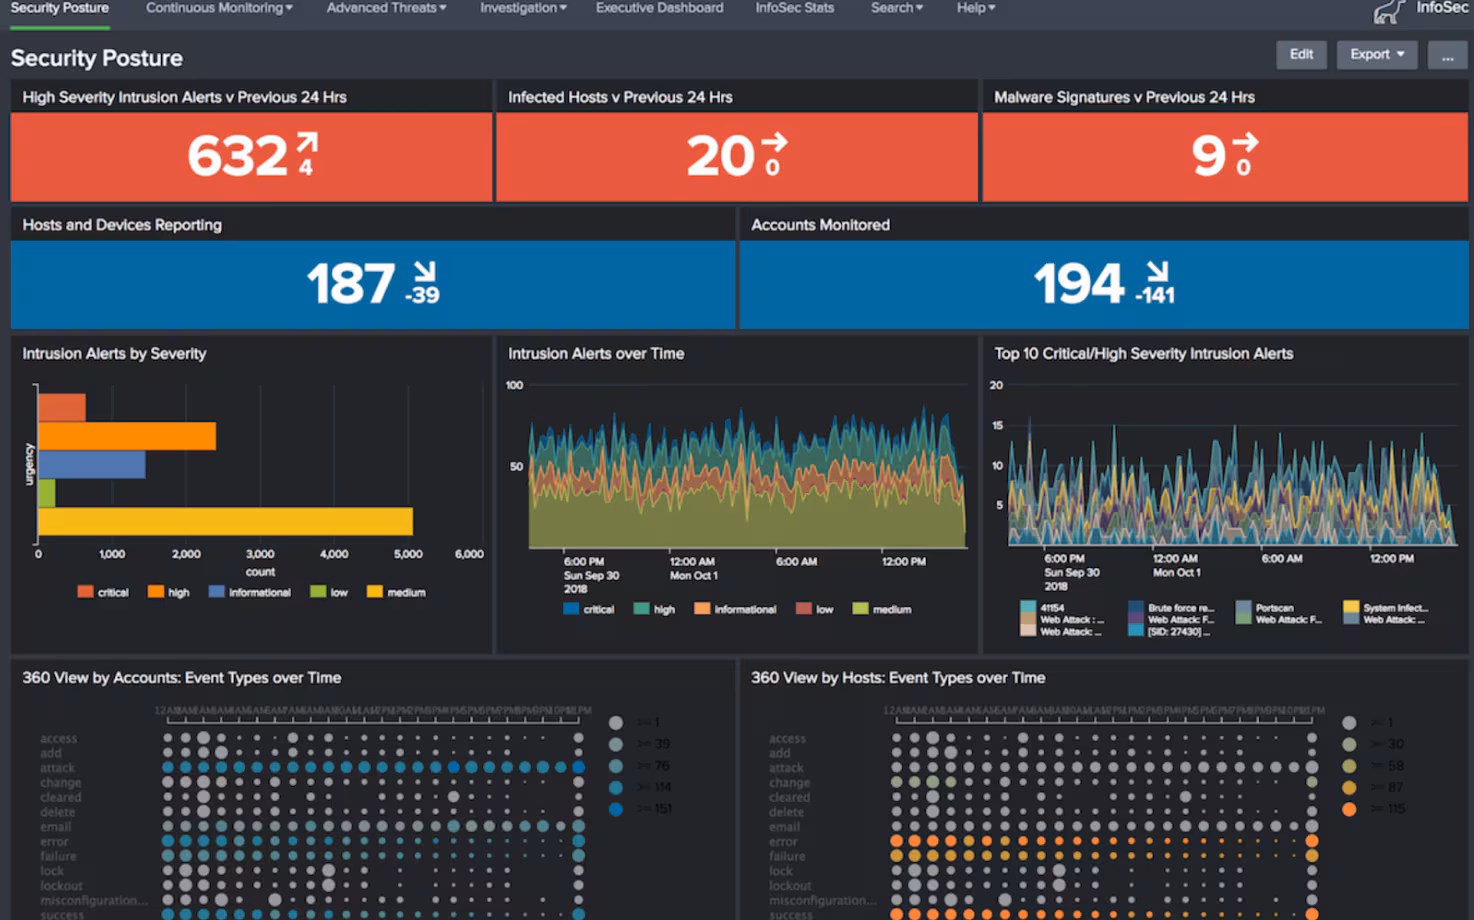Open the Advanced Threats dropdown
The height and width of the screenshot is (920, 1474).
tap(386, 8)
